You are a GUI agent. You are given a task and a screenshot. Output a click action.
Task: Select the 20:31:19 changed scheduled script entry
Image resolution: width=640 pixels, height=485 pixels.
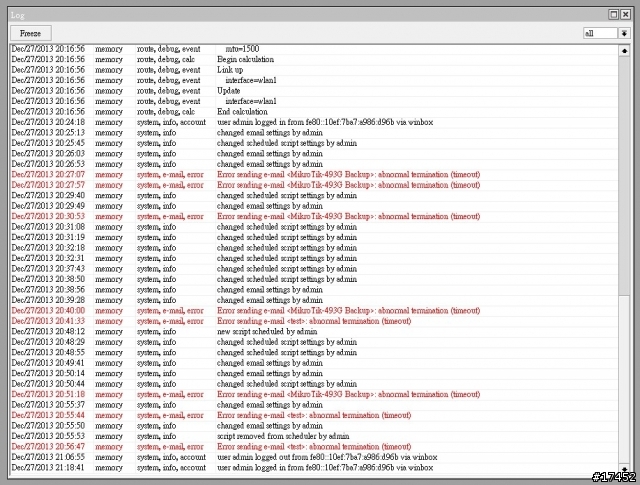coord(314,238)
